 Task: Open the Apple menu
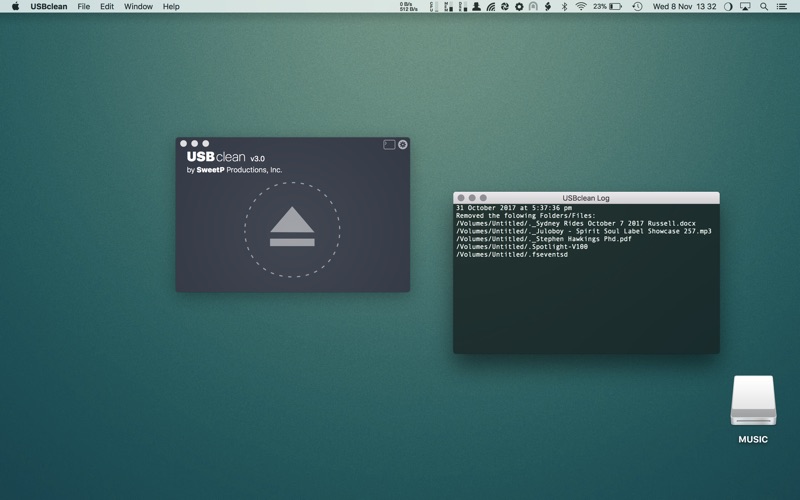pos(15,6)
